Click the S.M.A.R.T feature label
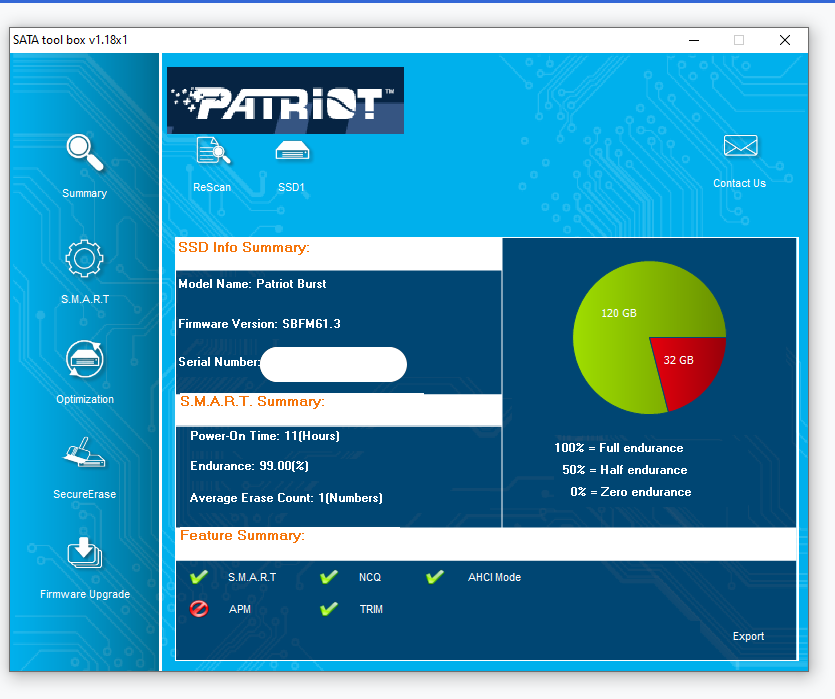 pyautogui.click(x=252, y=577)
